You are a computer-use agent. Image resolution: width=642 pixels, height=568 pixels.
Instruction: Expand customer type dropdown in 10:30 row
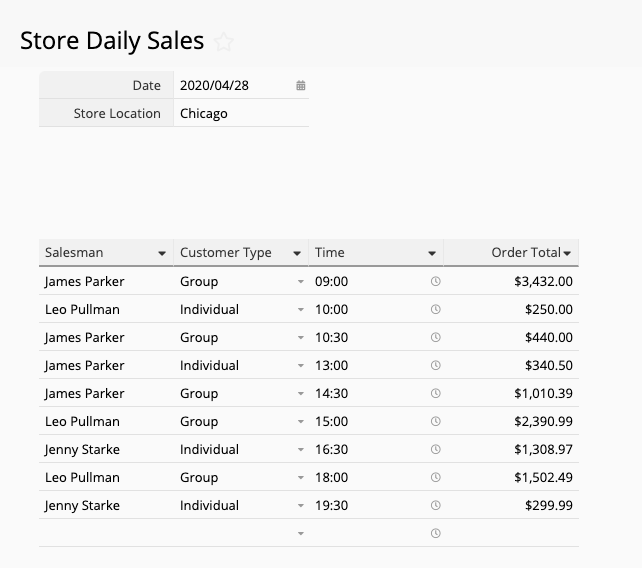click(301, 338)
